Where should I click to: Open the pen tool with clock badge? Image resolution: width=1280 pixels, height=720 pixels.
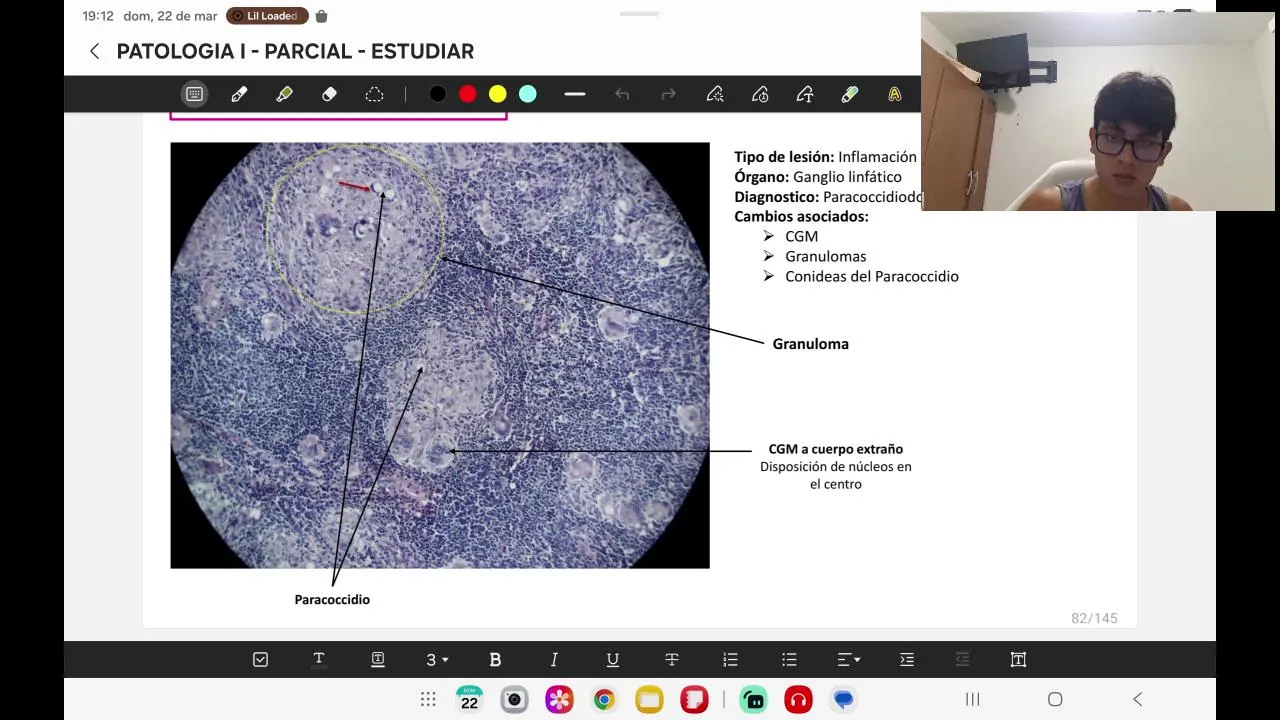click(x=760, y=94)
